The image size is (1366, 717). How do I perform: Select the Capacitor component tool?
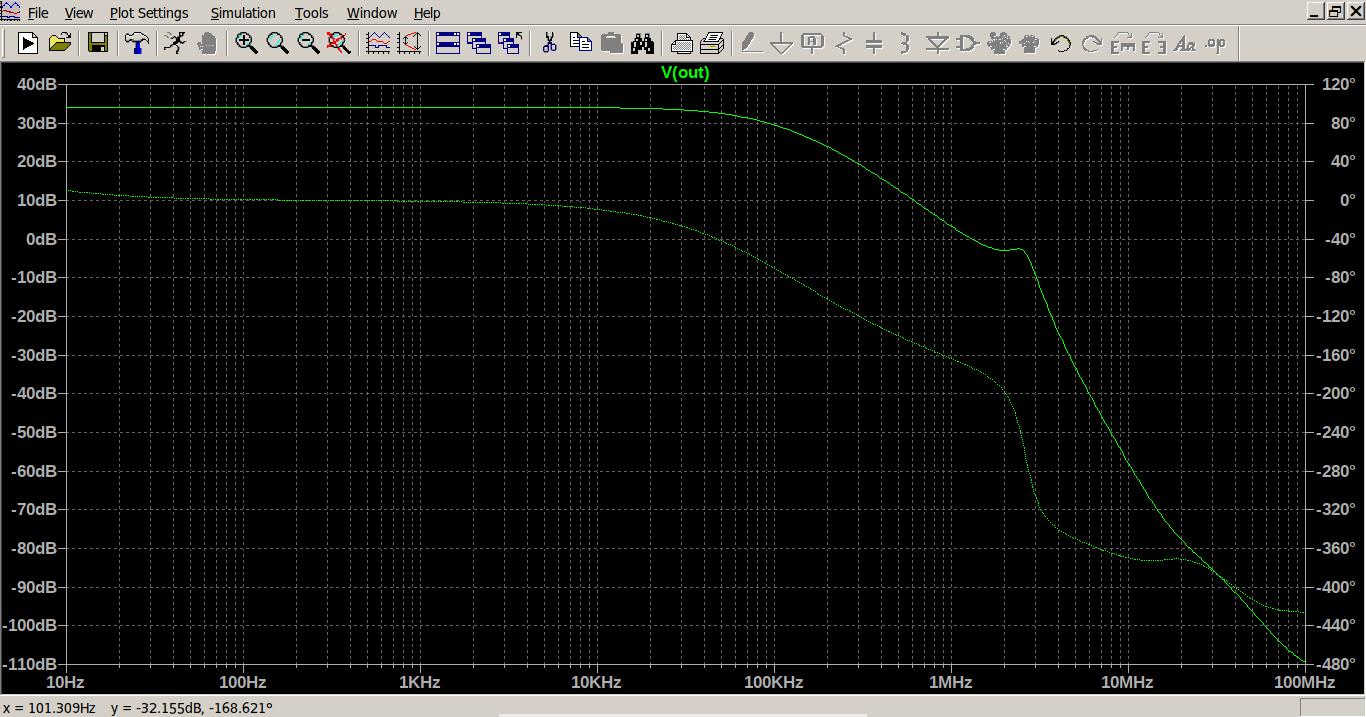point(875,43)
